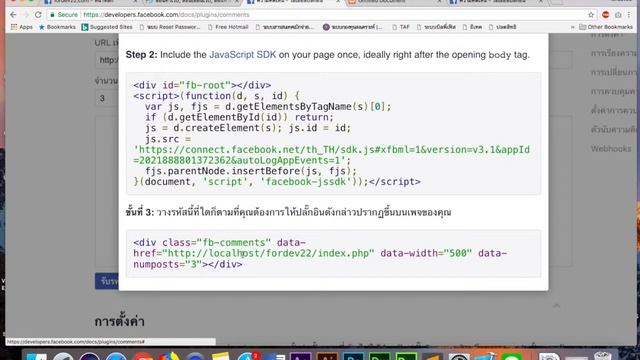Image resolution: width=640 pixels, height=360 pixels.
Task: Click the connect.facebook.net sdk.js URL string
Action: click(x=331, y=155)
